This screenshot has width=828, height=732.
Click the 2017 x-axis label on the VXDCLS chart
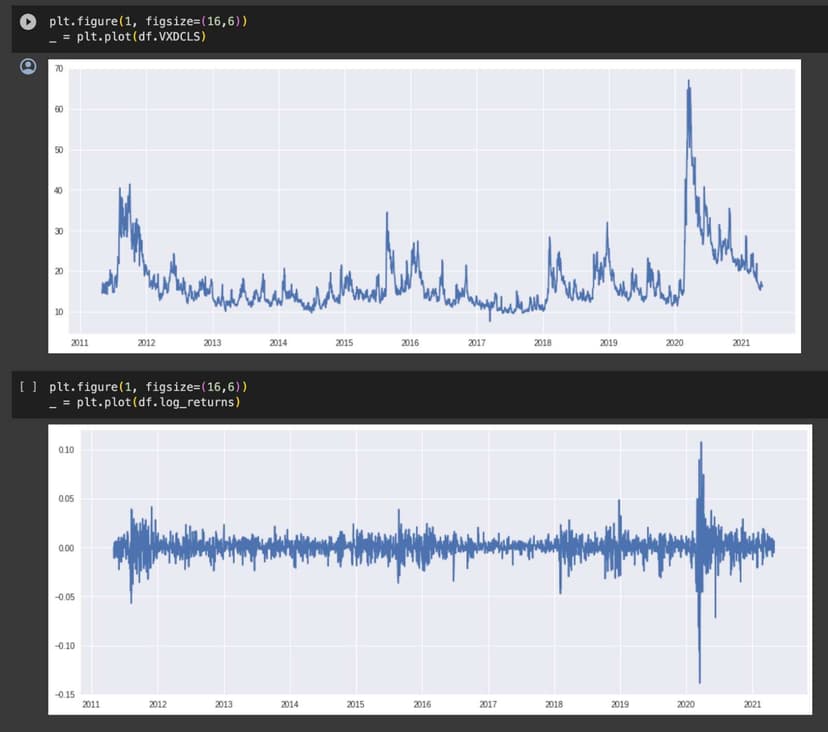[x=476, y=343]
